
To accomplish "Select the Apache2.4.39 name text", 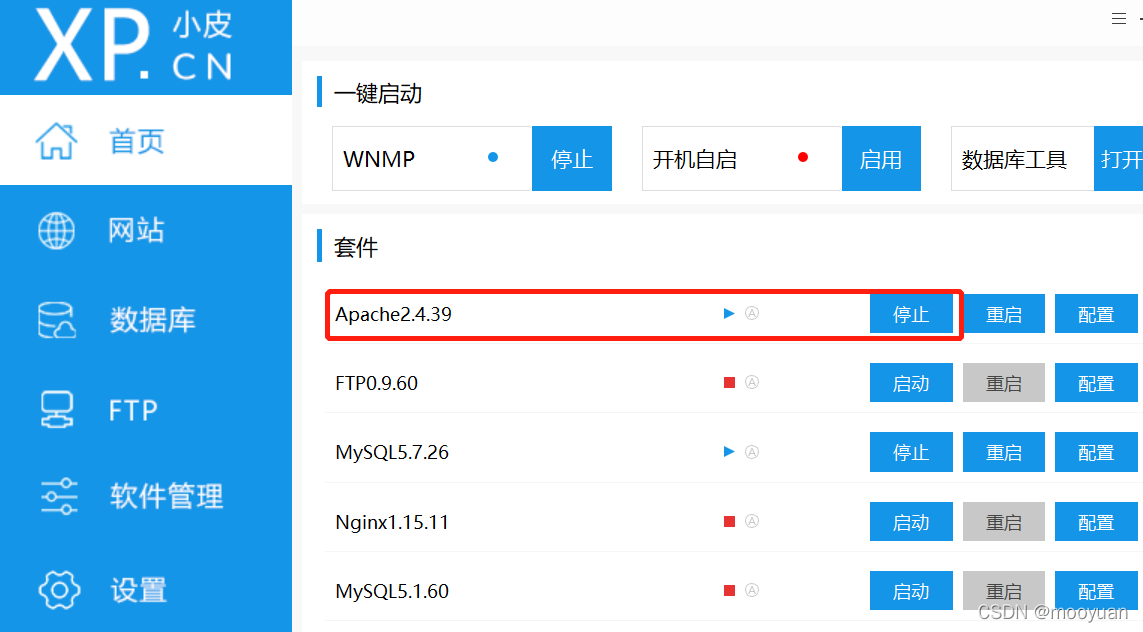I will pos(394,314).
